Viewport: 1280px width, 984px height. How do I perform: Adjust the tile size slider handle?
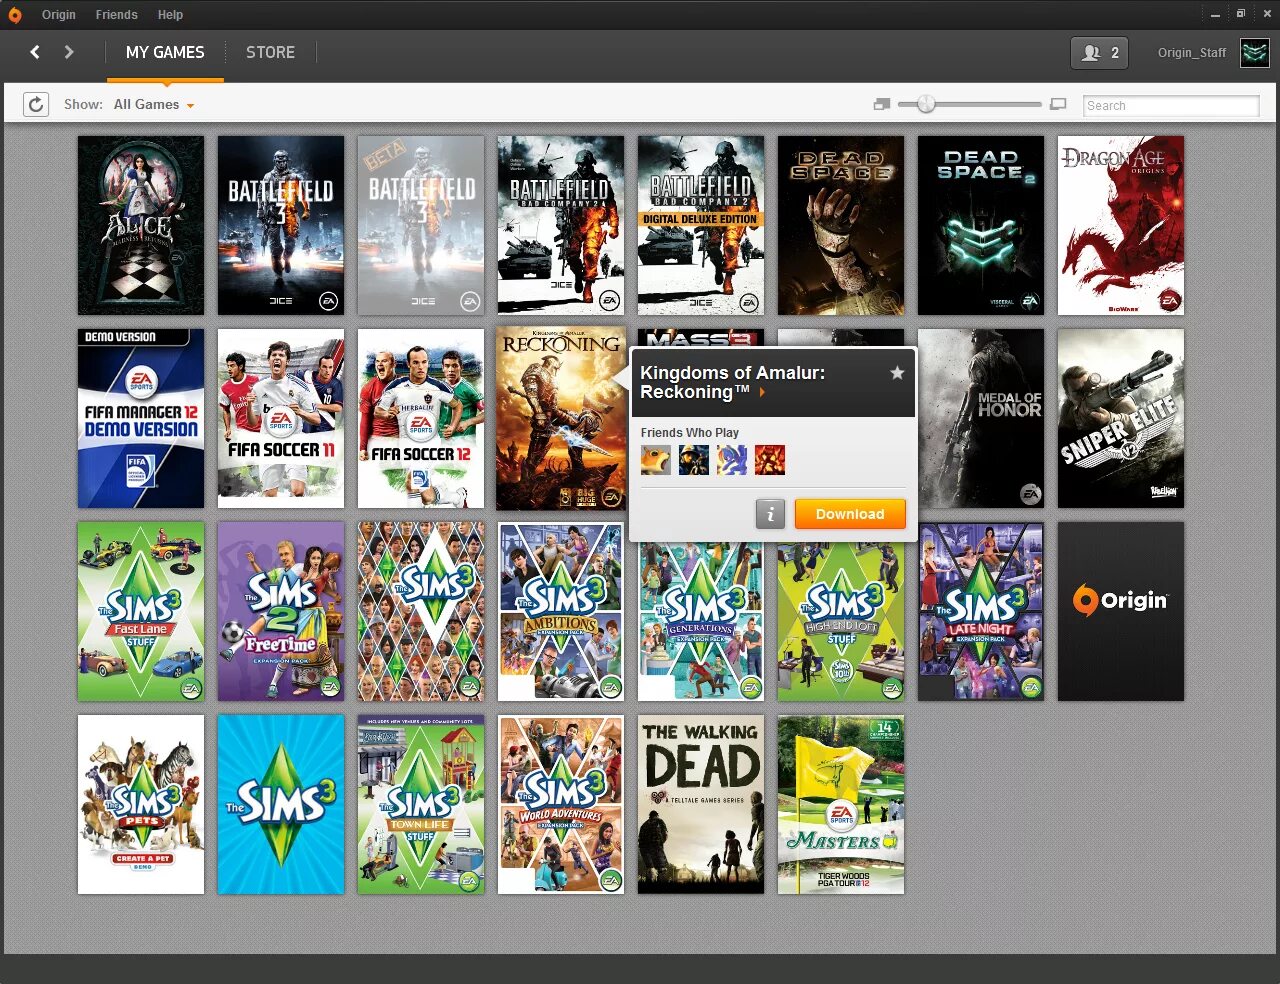[926, 104]
